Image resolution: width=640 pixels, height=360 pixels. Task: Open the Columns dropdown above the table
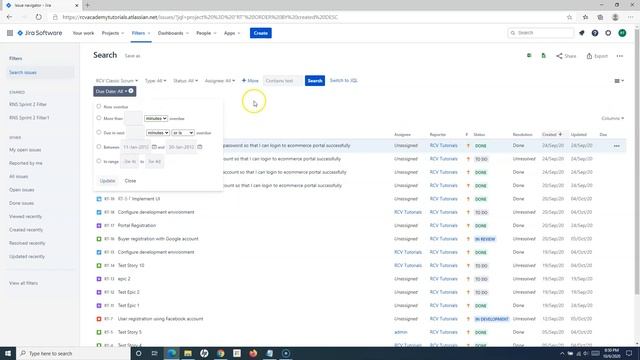pos(612,118)
